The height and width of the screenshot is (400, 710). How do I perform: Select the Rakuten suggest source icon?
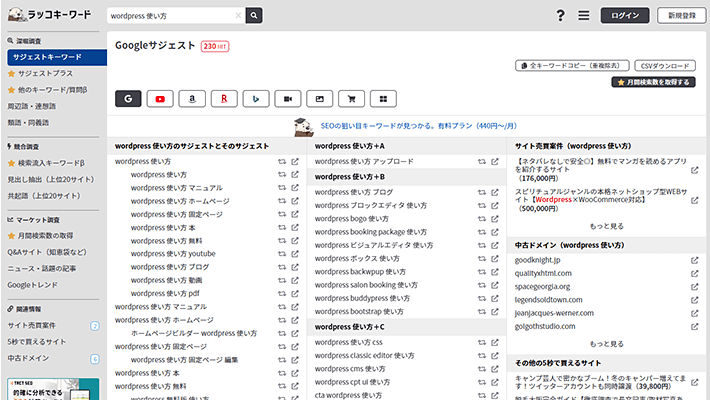[x=224, y=99]
